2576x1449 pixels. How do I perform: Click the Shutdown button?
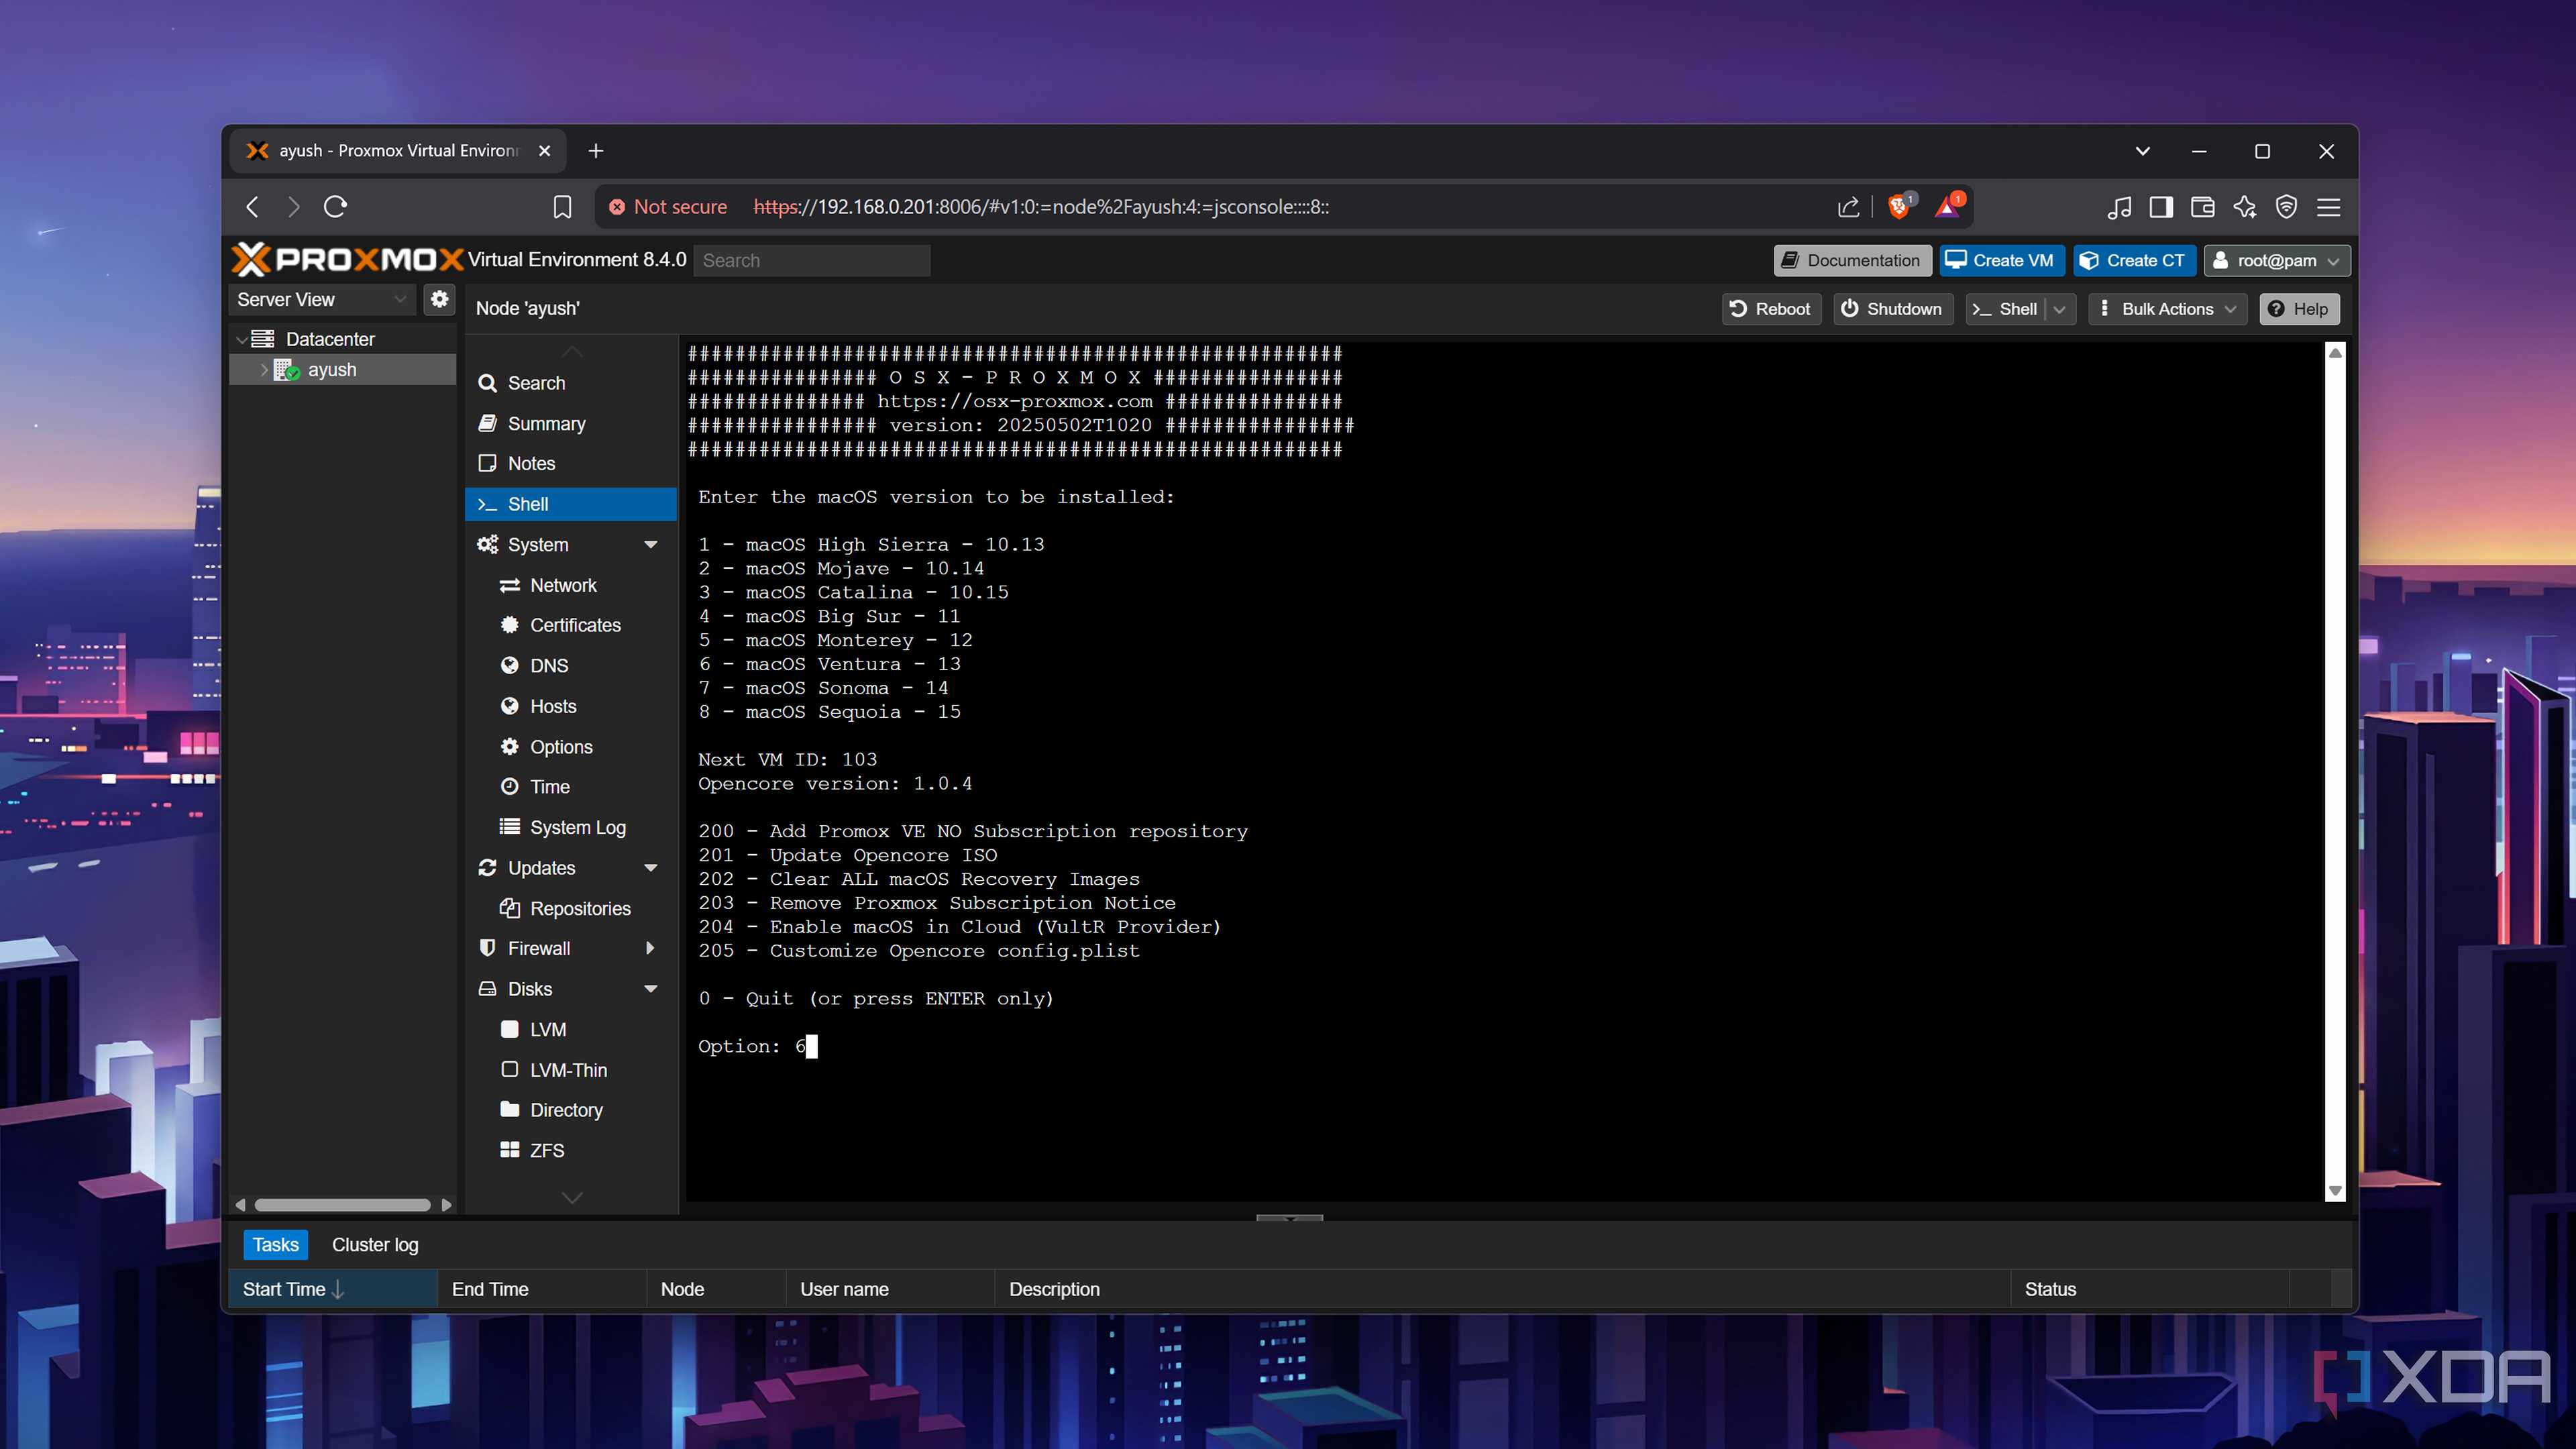(1892, 309)
